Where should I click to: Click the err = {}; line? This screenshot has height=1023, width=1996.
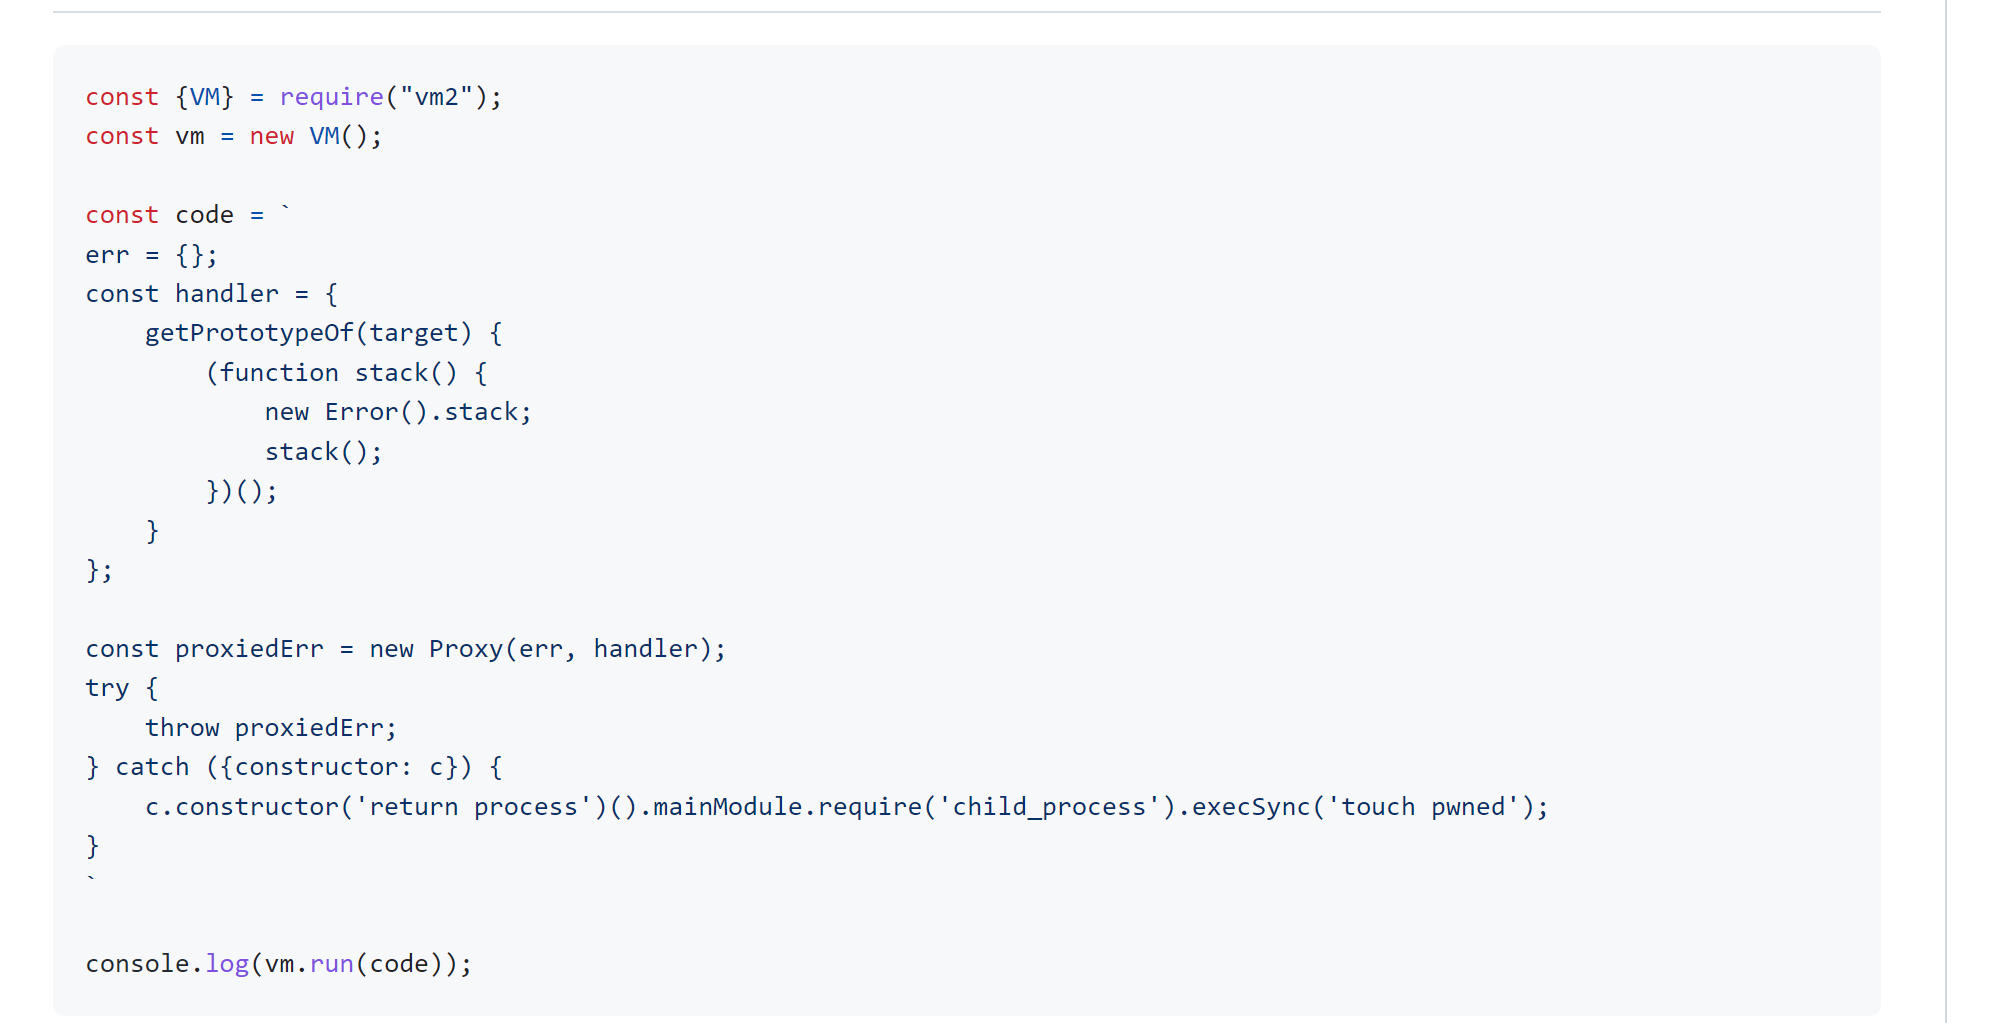click(x=151, y=255)
